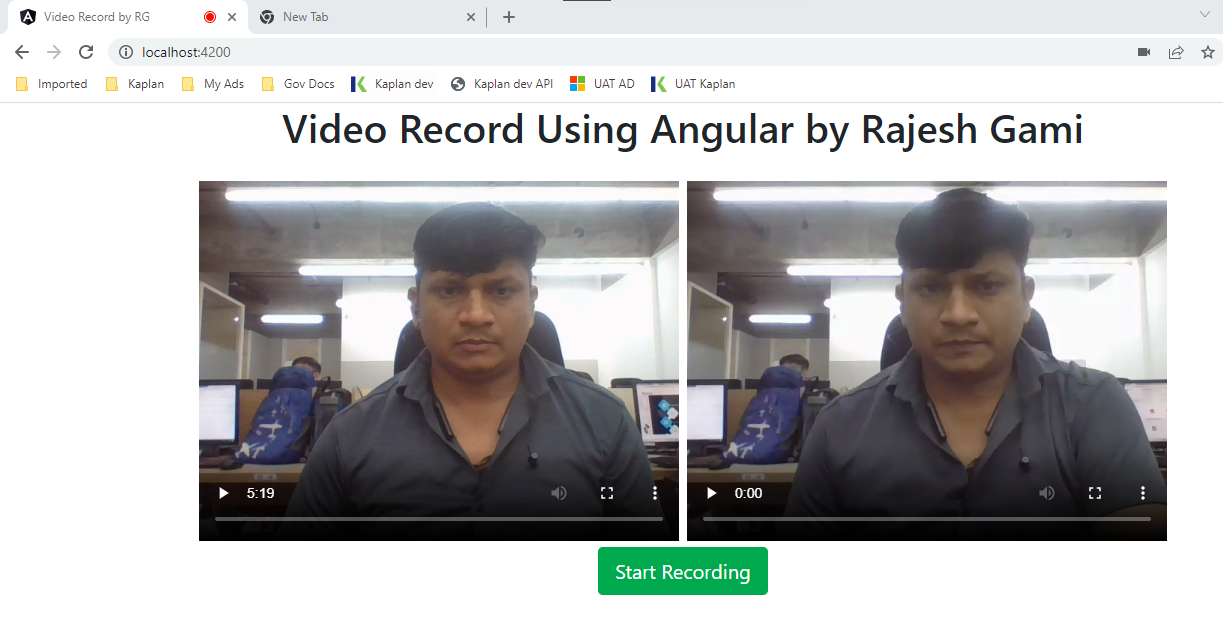Click the back navigation arrow
This screenshot has width=1223, height=631.
(x=21, y=52)
